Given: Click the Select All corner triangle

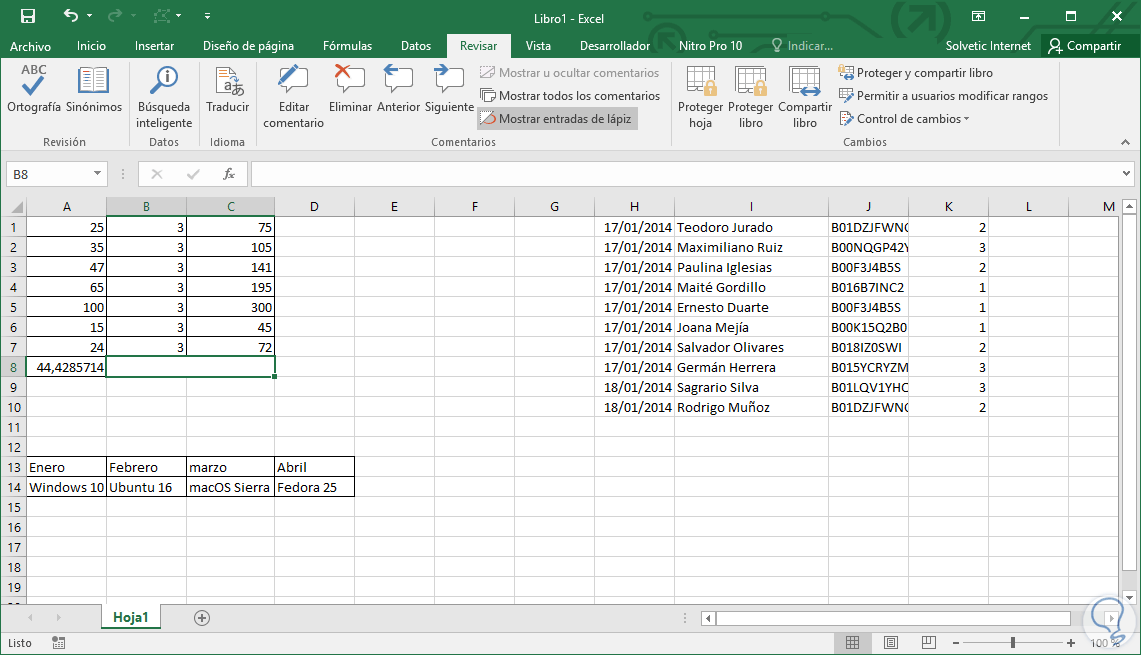Looking at the screenshot, I should [x=15, y=207].
